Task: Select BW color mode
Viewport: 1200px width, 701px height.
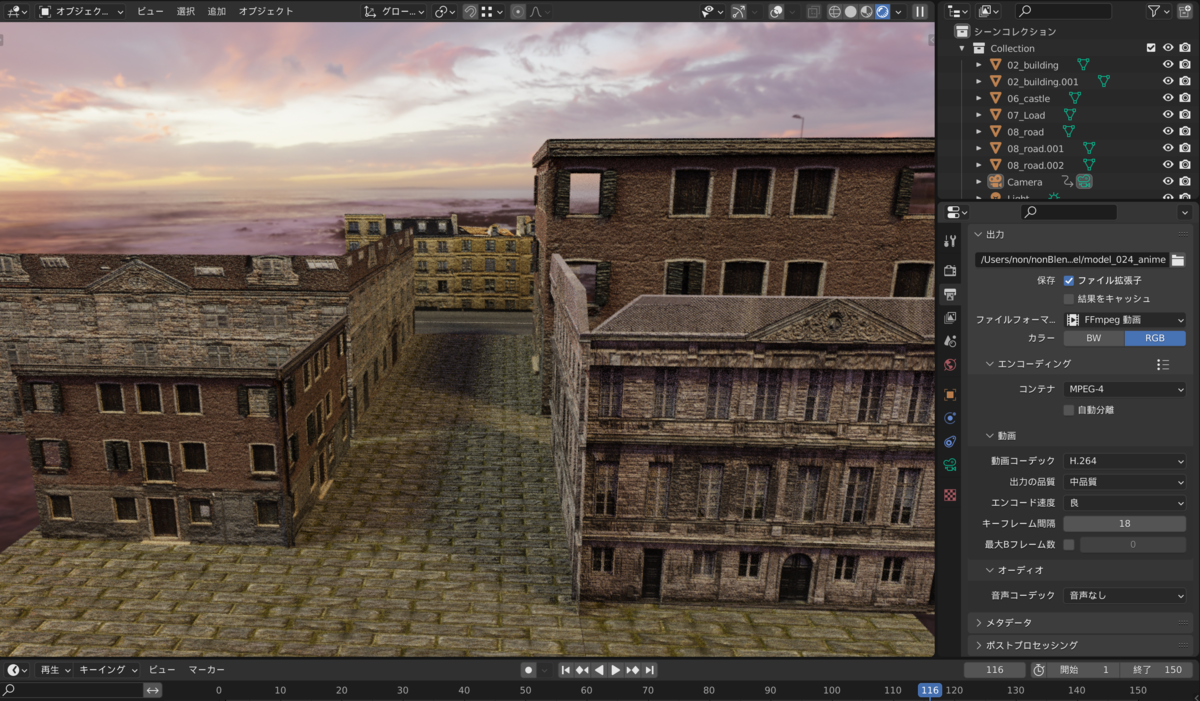Action: click(1094, 338)
